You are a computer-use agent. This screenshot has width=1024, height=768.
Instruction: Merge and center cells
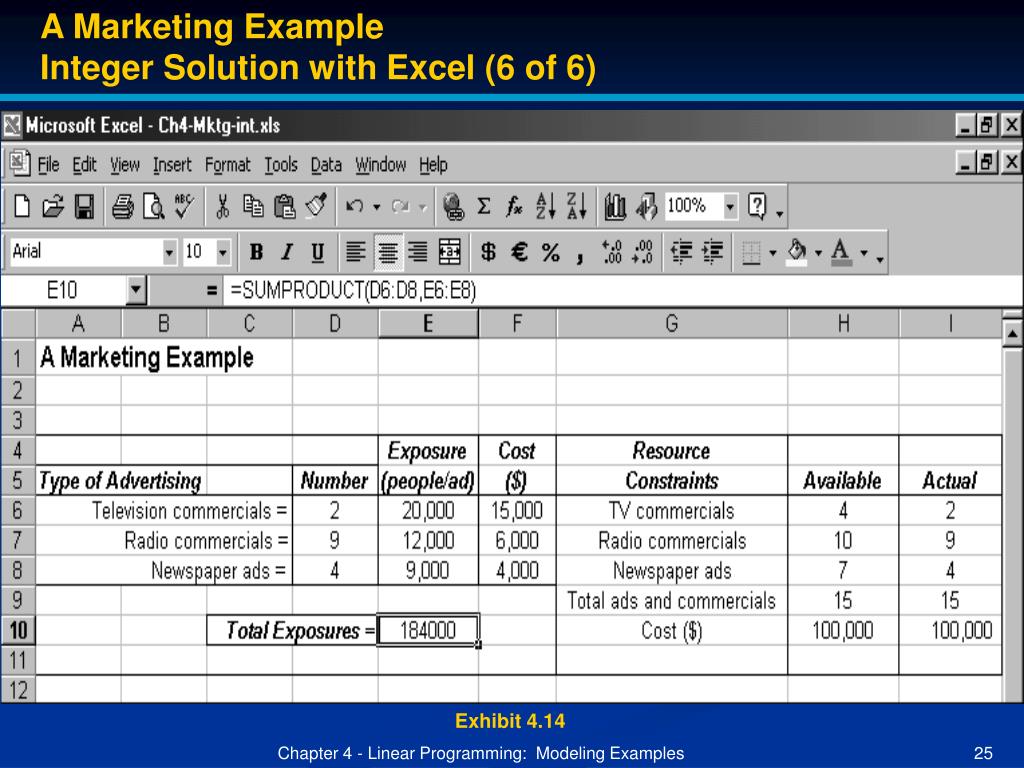449,251
